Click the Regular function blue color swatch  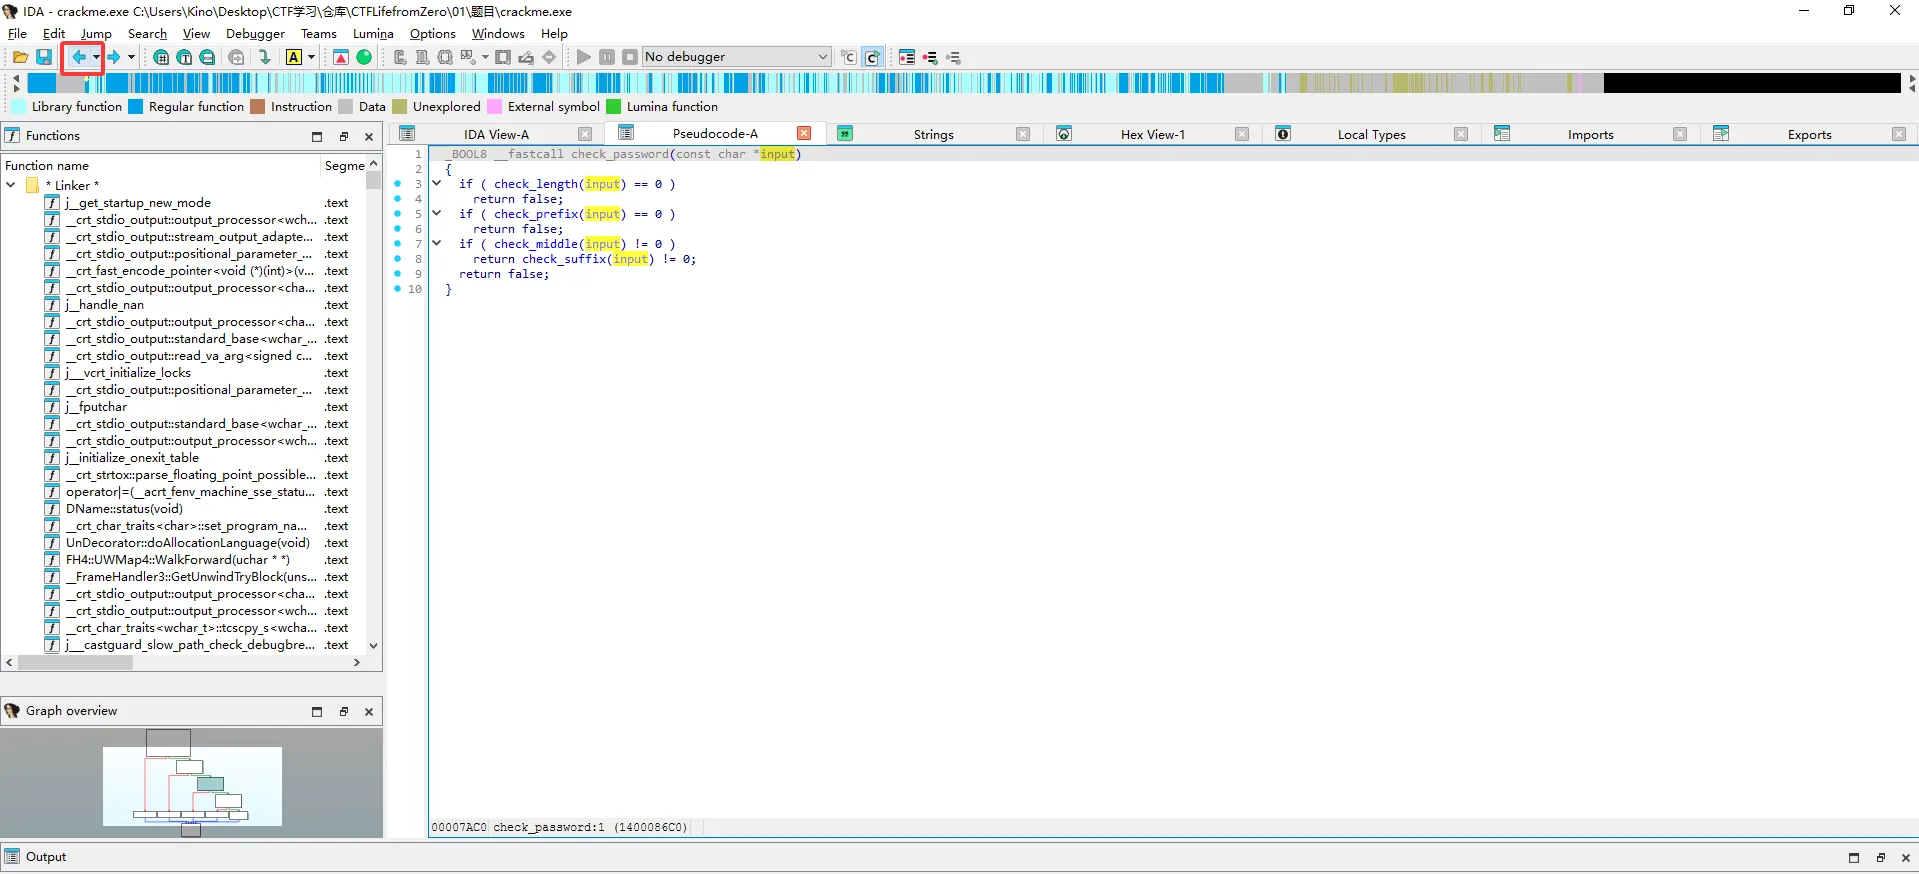136,106
